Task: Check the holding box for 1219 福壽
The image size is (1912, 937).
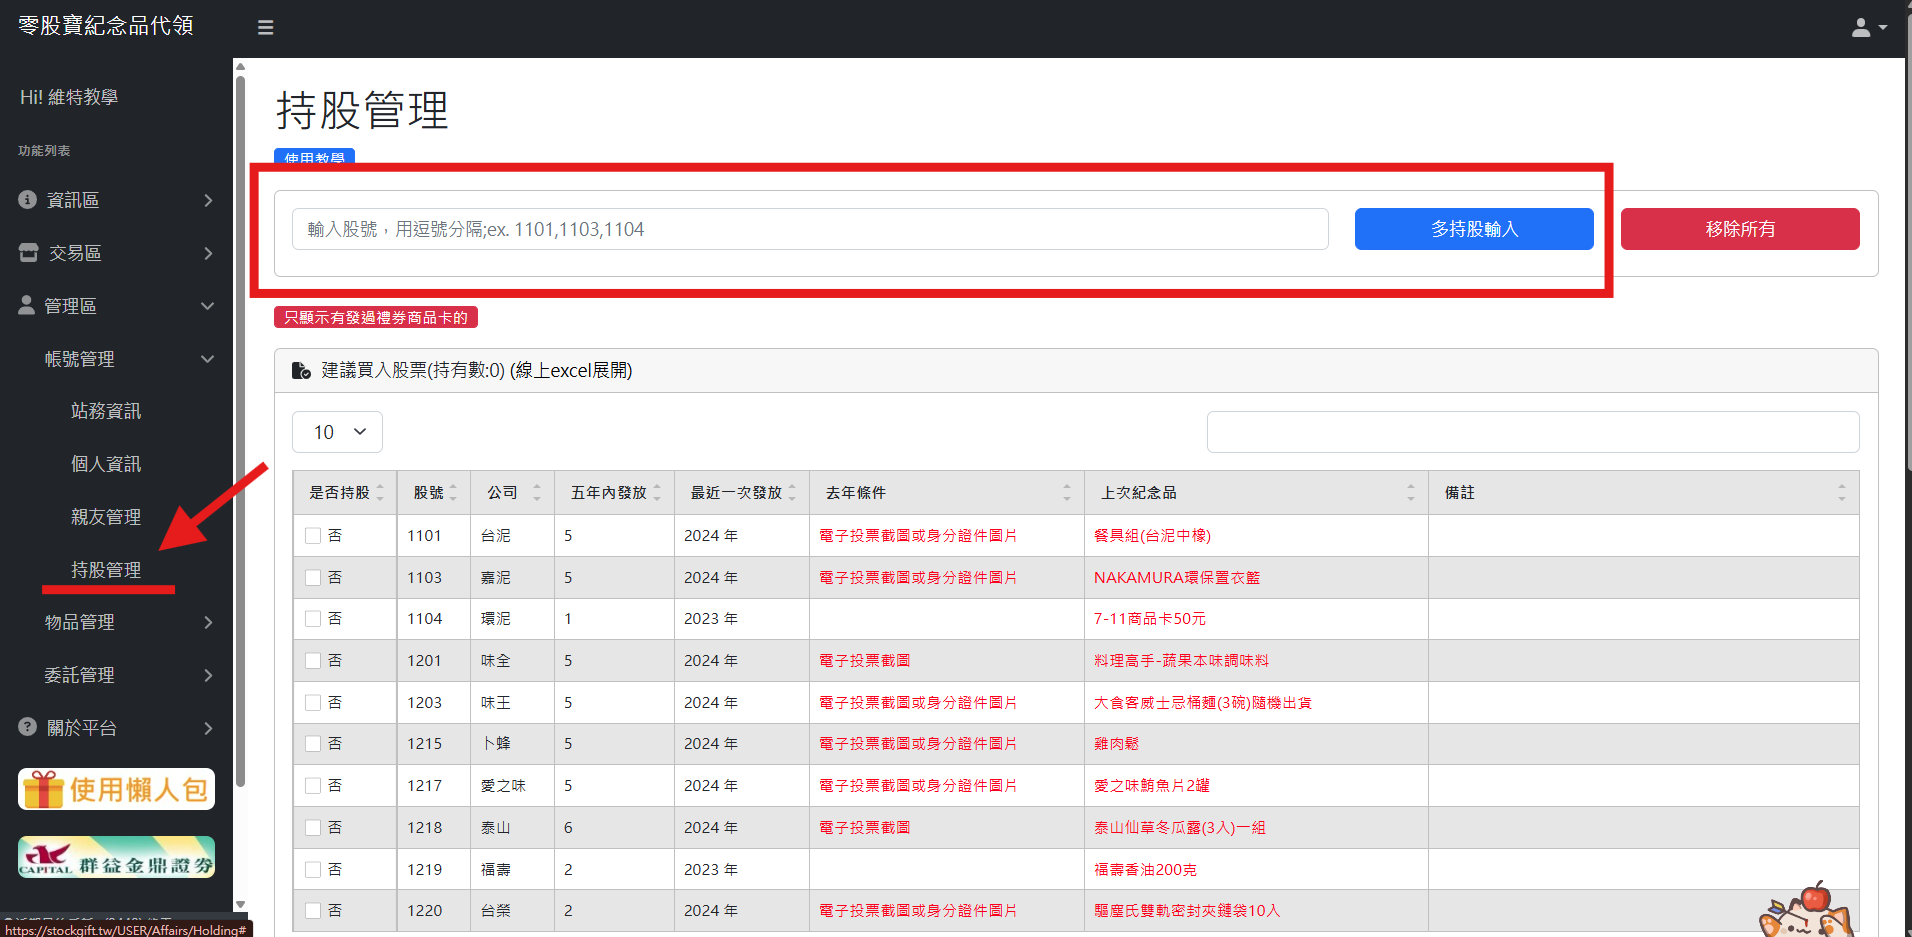Action: click(313, 870)
